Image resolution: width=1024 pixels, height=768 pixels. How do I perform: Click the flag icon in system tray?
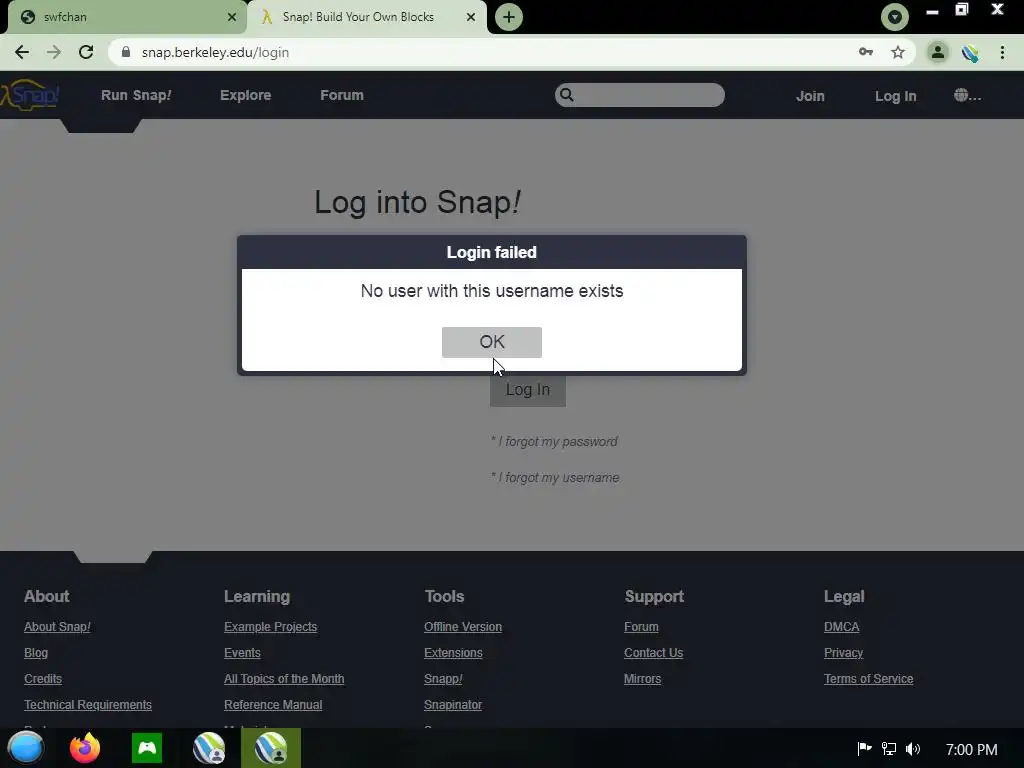(864, 749)
